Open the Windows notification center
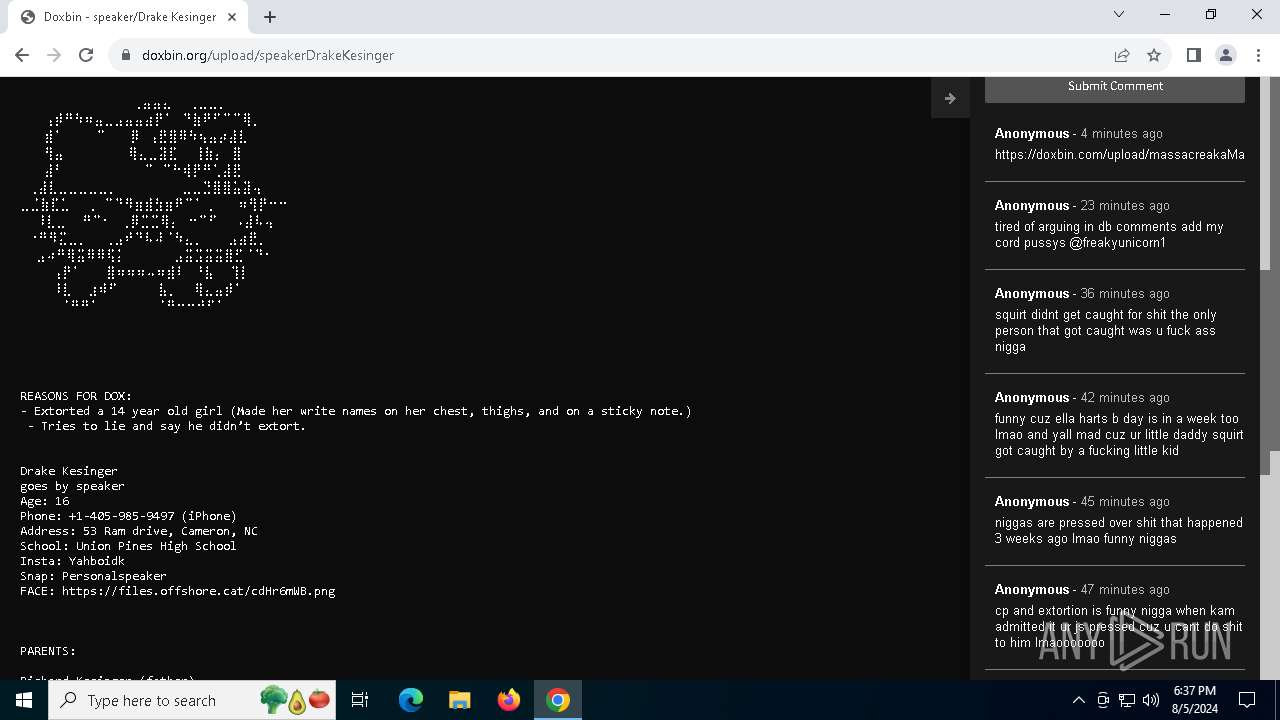Image resolution: width=1280 pixels, height=720 pixels. coord(1247,700)
